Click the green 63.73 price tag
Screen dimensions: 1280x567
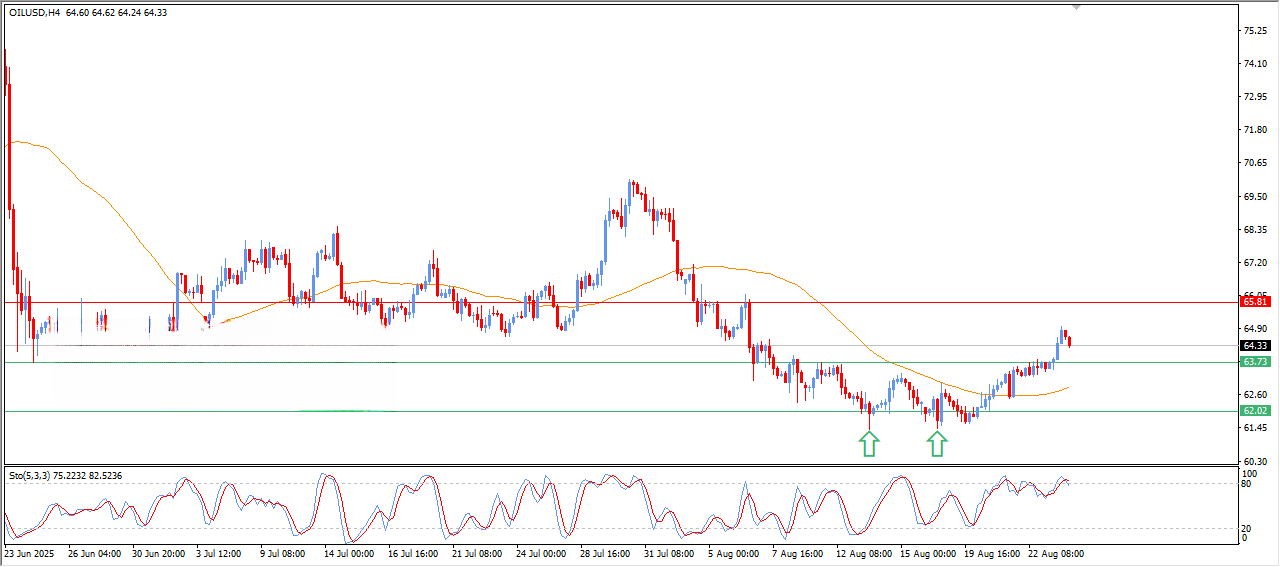tap(1255, 362)
